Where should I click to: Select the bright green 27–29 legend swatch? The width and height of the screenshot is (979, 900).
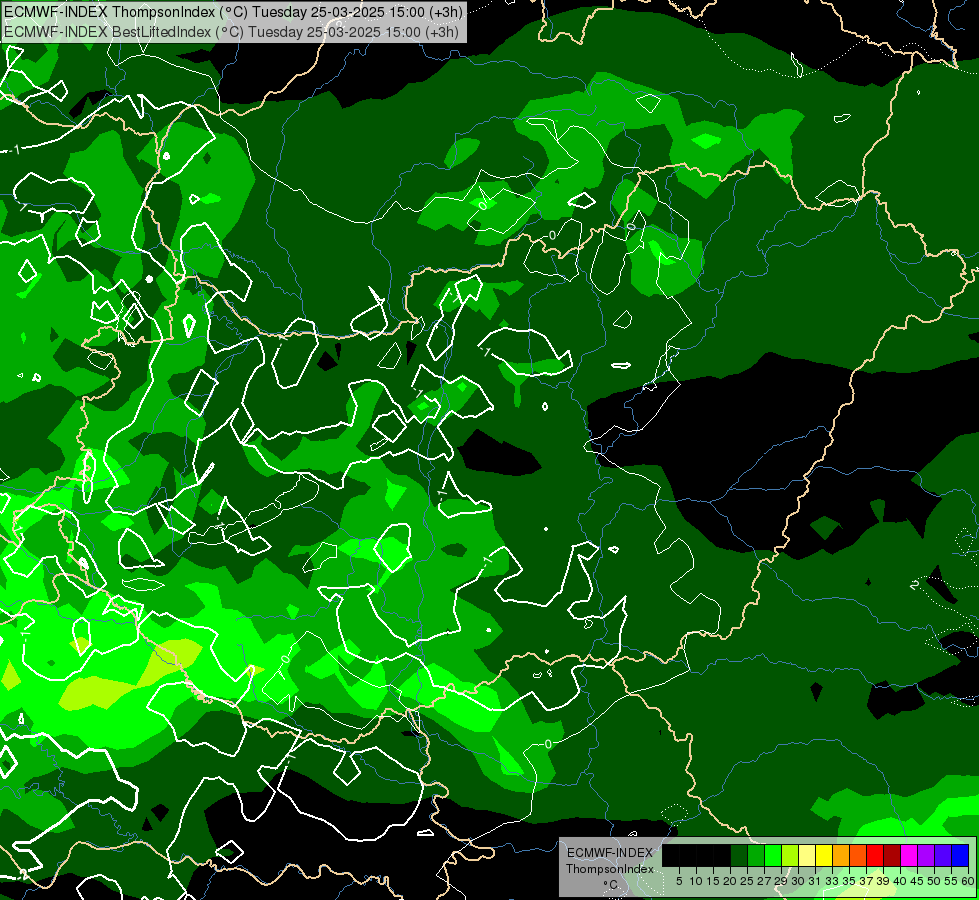pyautogui.click(x=773, y=855)
